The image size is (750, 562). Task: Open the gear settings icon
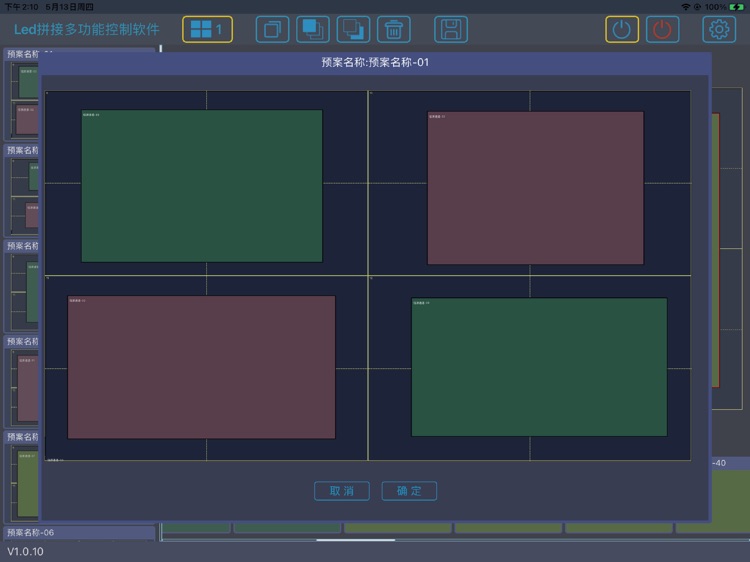[719, 30]
